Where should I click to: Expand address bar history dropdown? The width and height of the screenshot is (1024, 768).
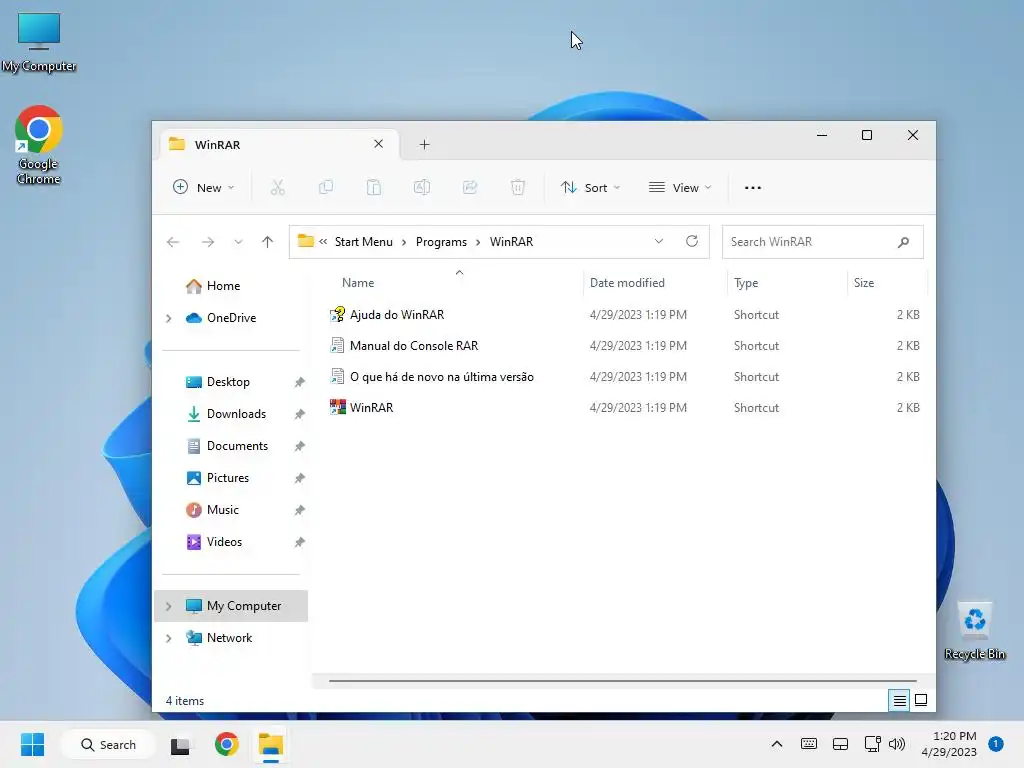pos(659,242)
